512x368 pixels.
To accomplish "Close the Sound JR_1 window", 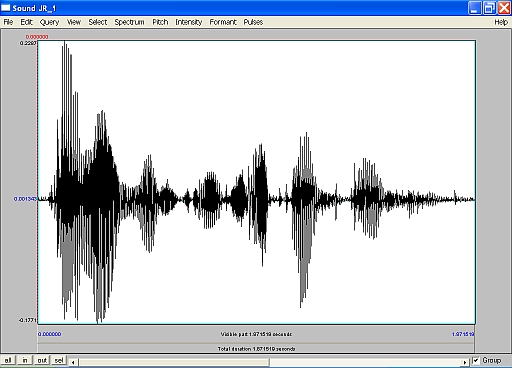I will [x=504, y=8].
